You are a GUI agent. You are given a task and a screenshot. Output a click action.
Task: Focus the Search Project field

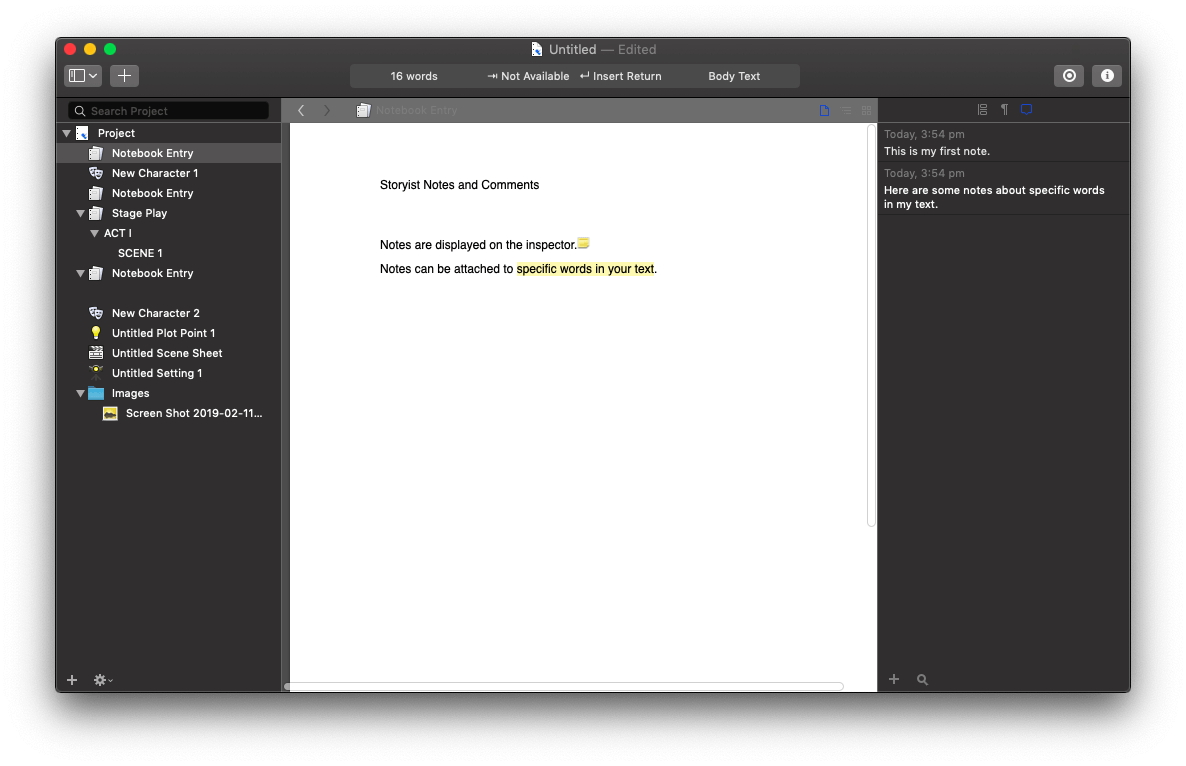[x=169, y=110]
